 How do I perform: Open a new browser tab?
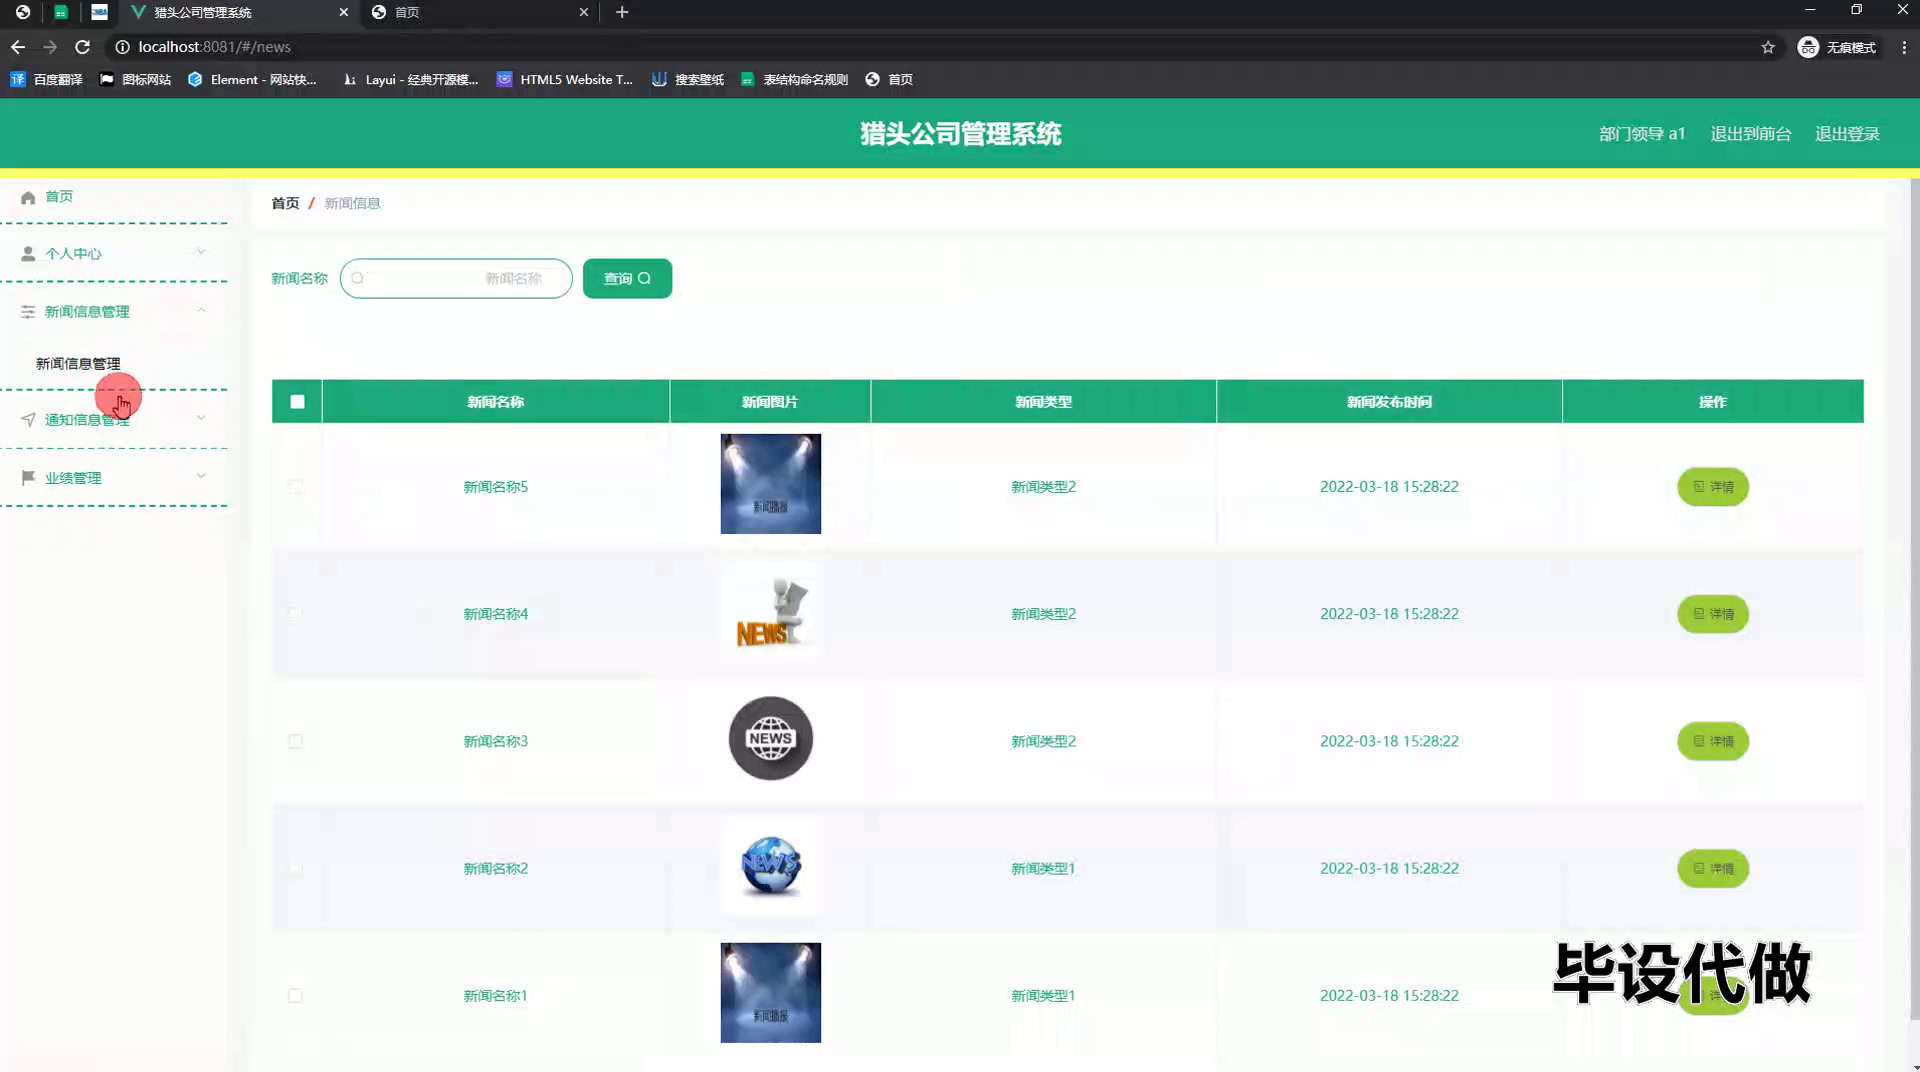[x=622, y=12]
